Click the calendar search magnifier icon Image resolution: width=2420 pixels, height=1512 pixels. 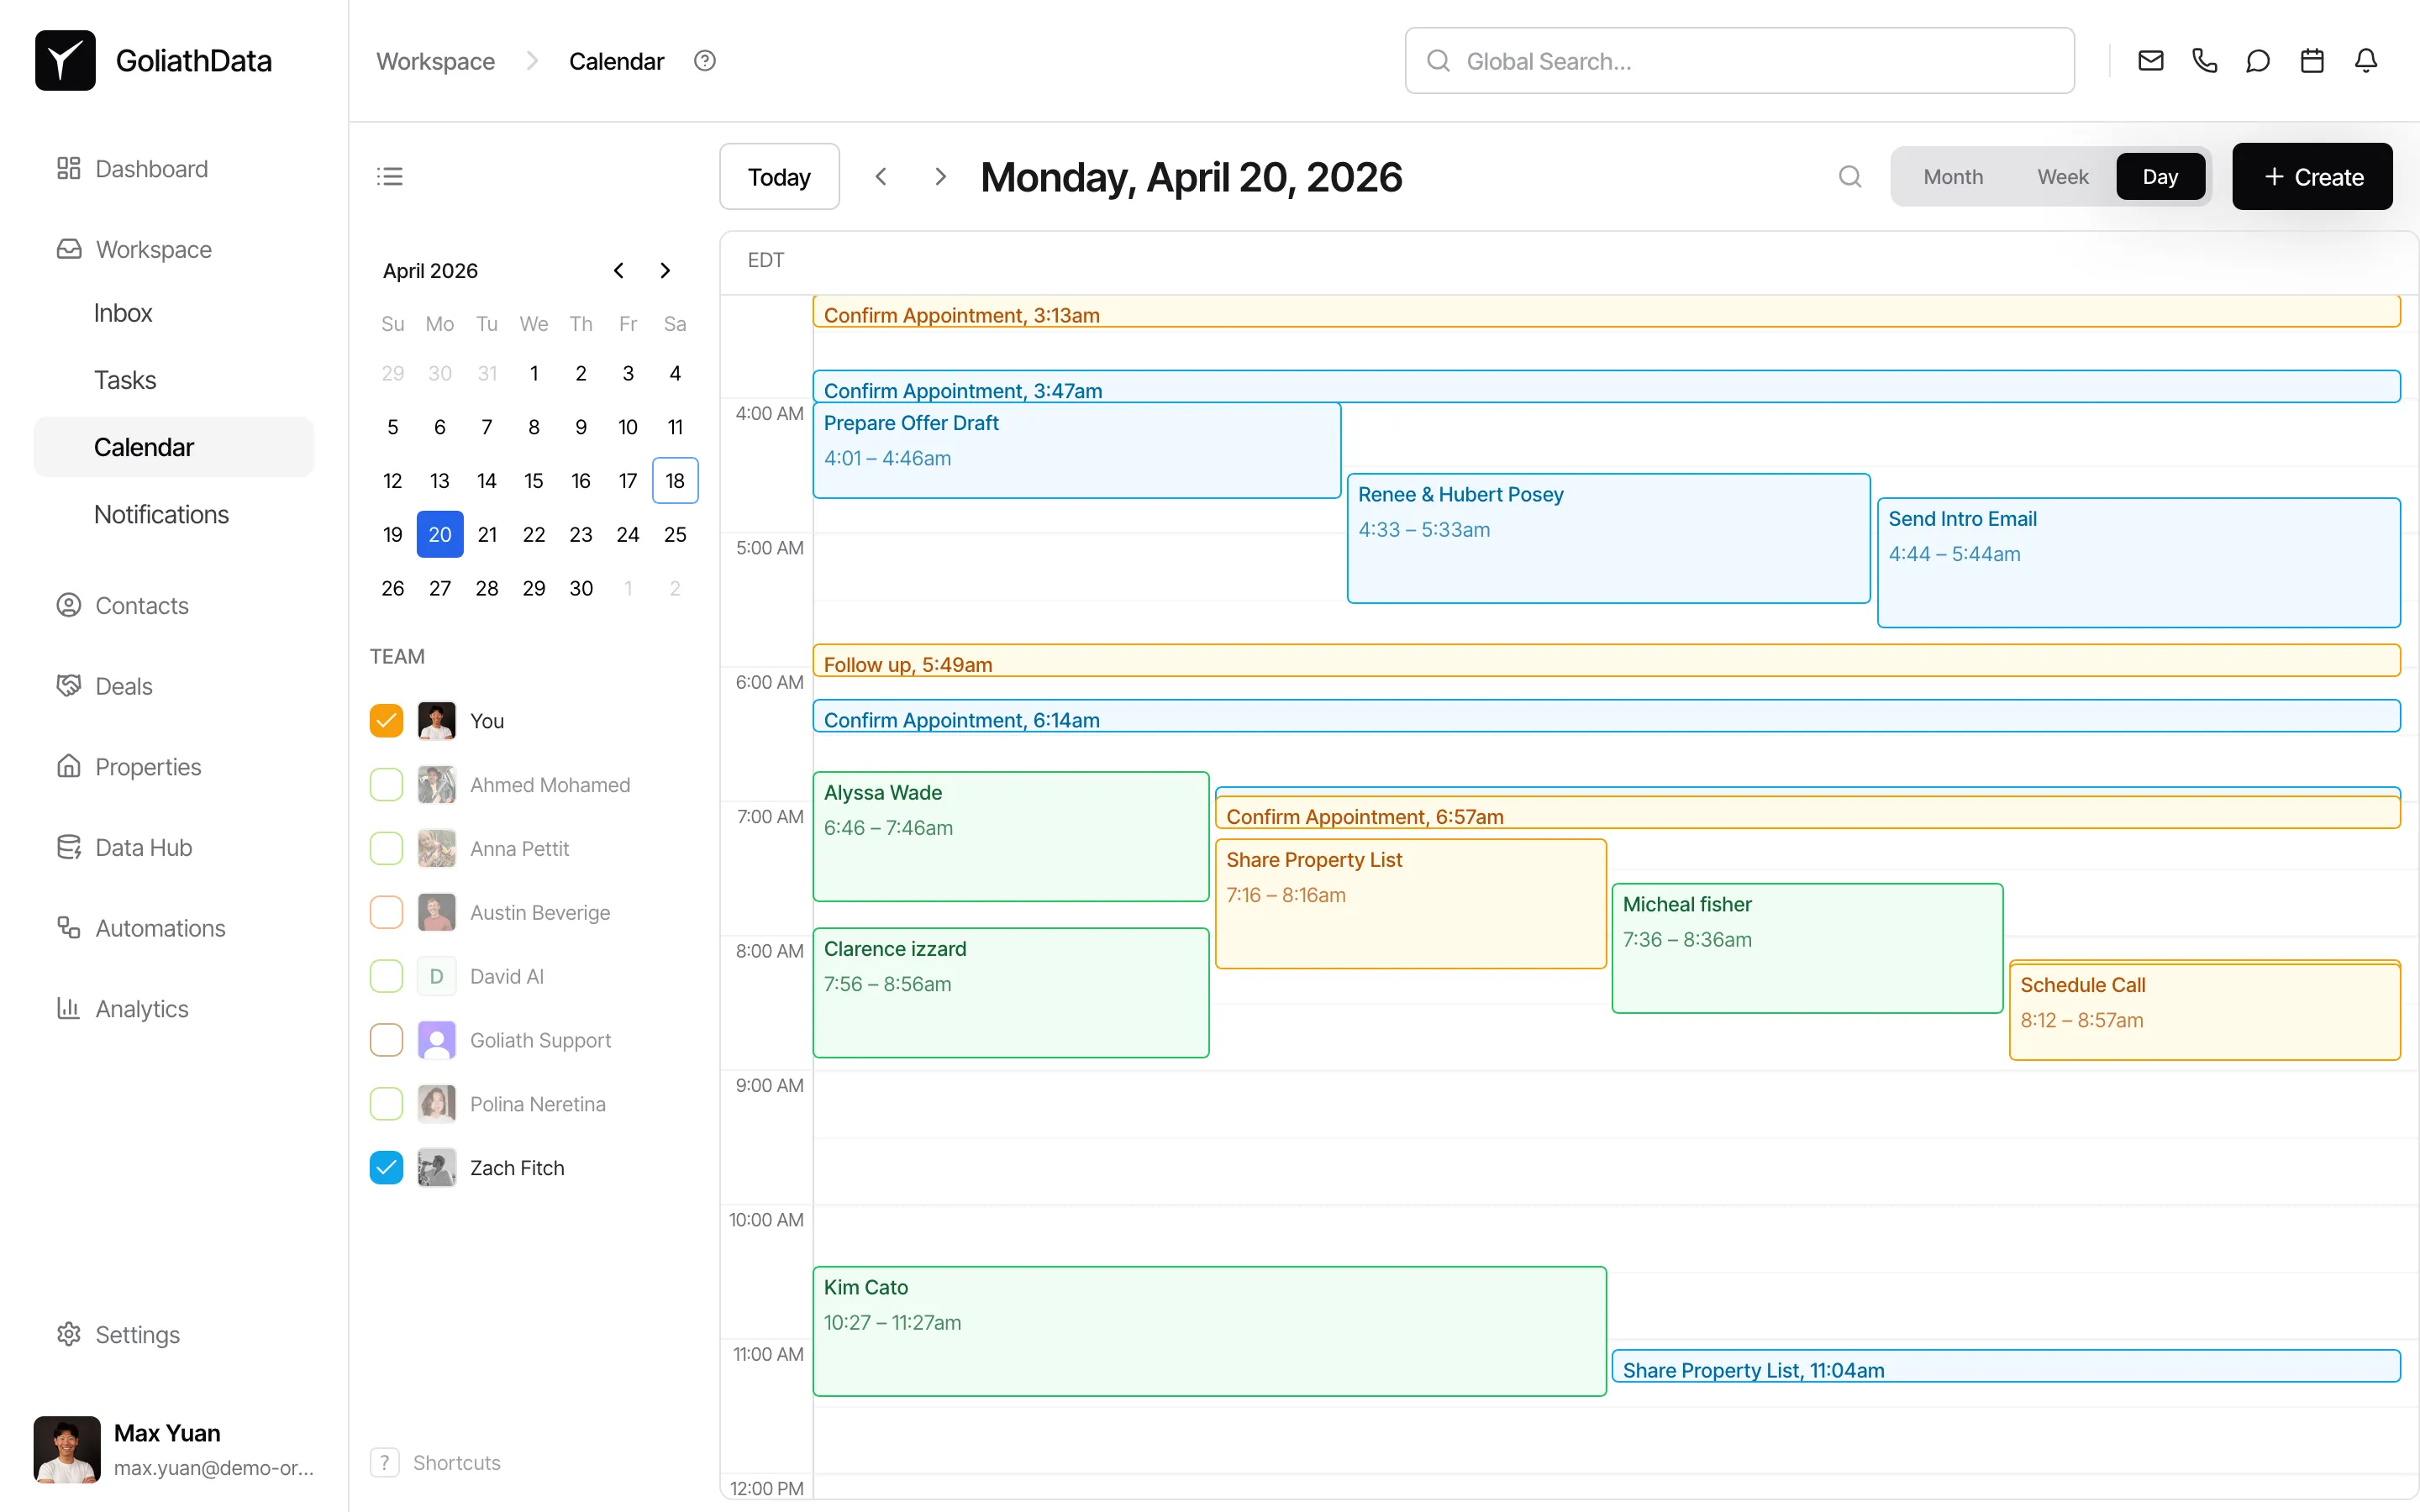(1850, 177)
